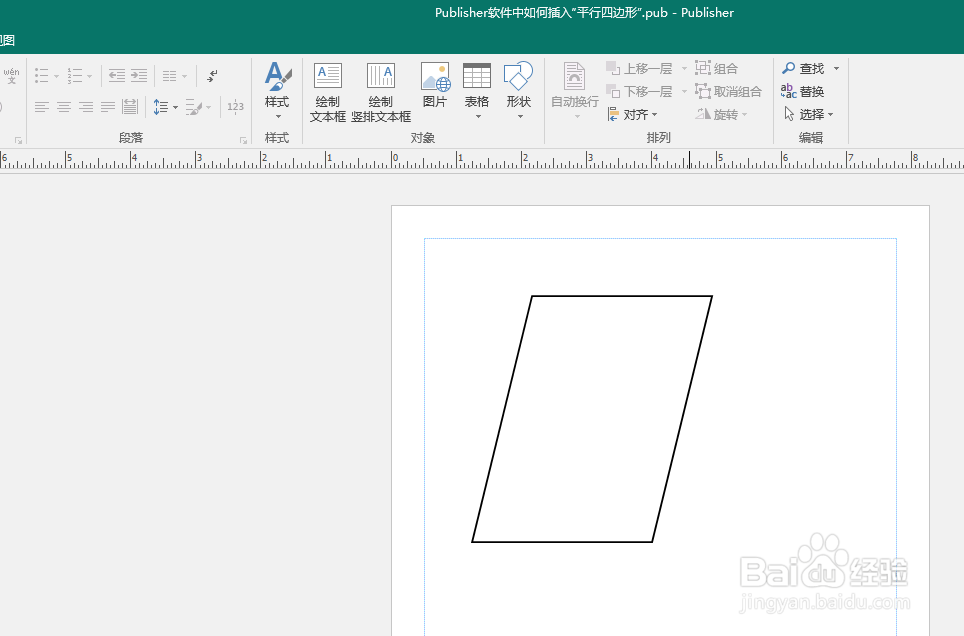Insert a picture with 图片
The height and width of the screenshot is (636, 964).
[435, 85]
